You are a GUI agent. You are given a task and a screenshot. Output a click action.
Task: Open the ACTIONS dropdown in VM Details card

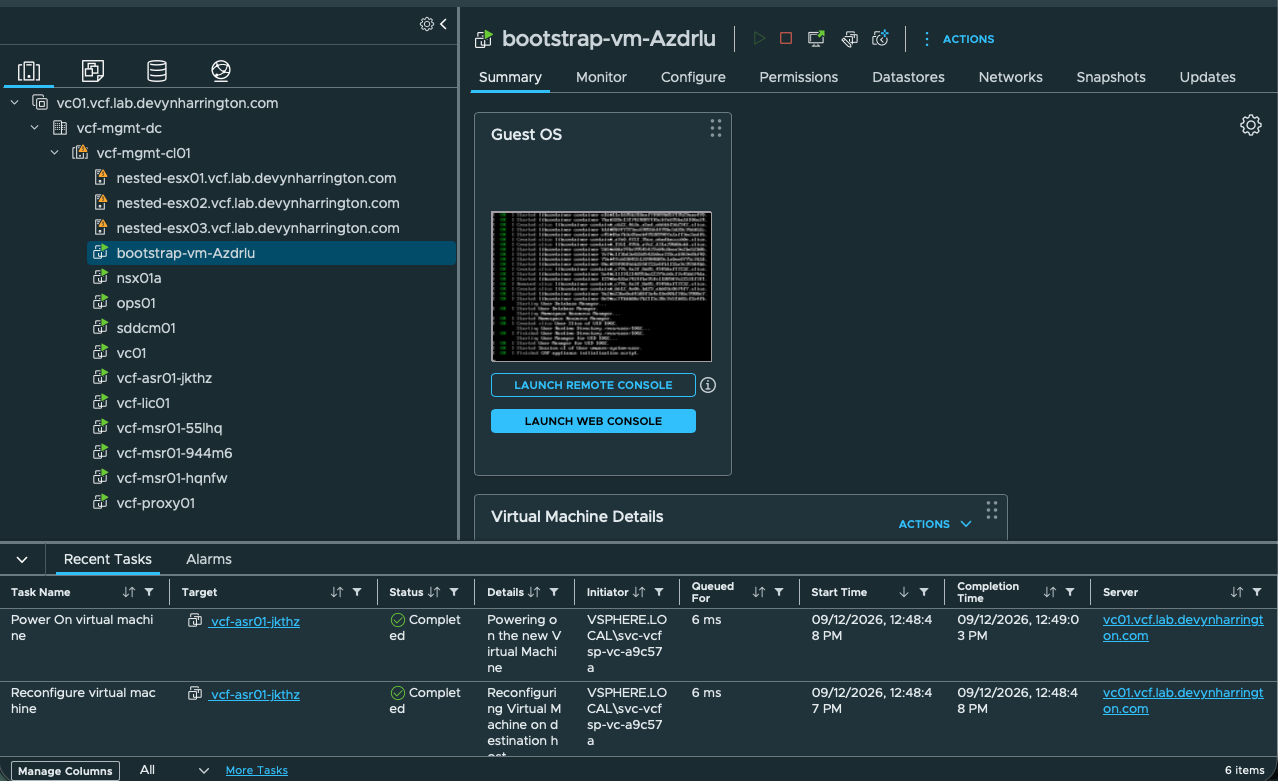(936, 524)
